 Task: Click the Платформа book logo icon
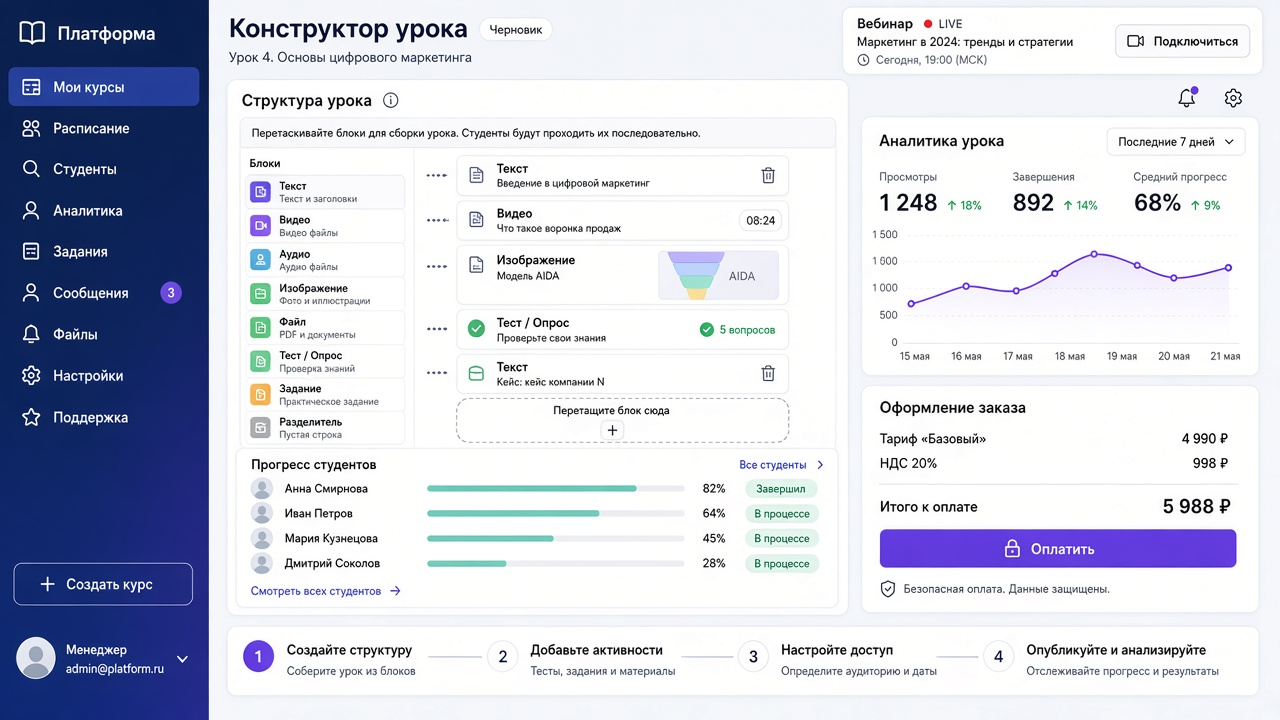click(x=32, y=33)
